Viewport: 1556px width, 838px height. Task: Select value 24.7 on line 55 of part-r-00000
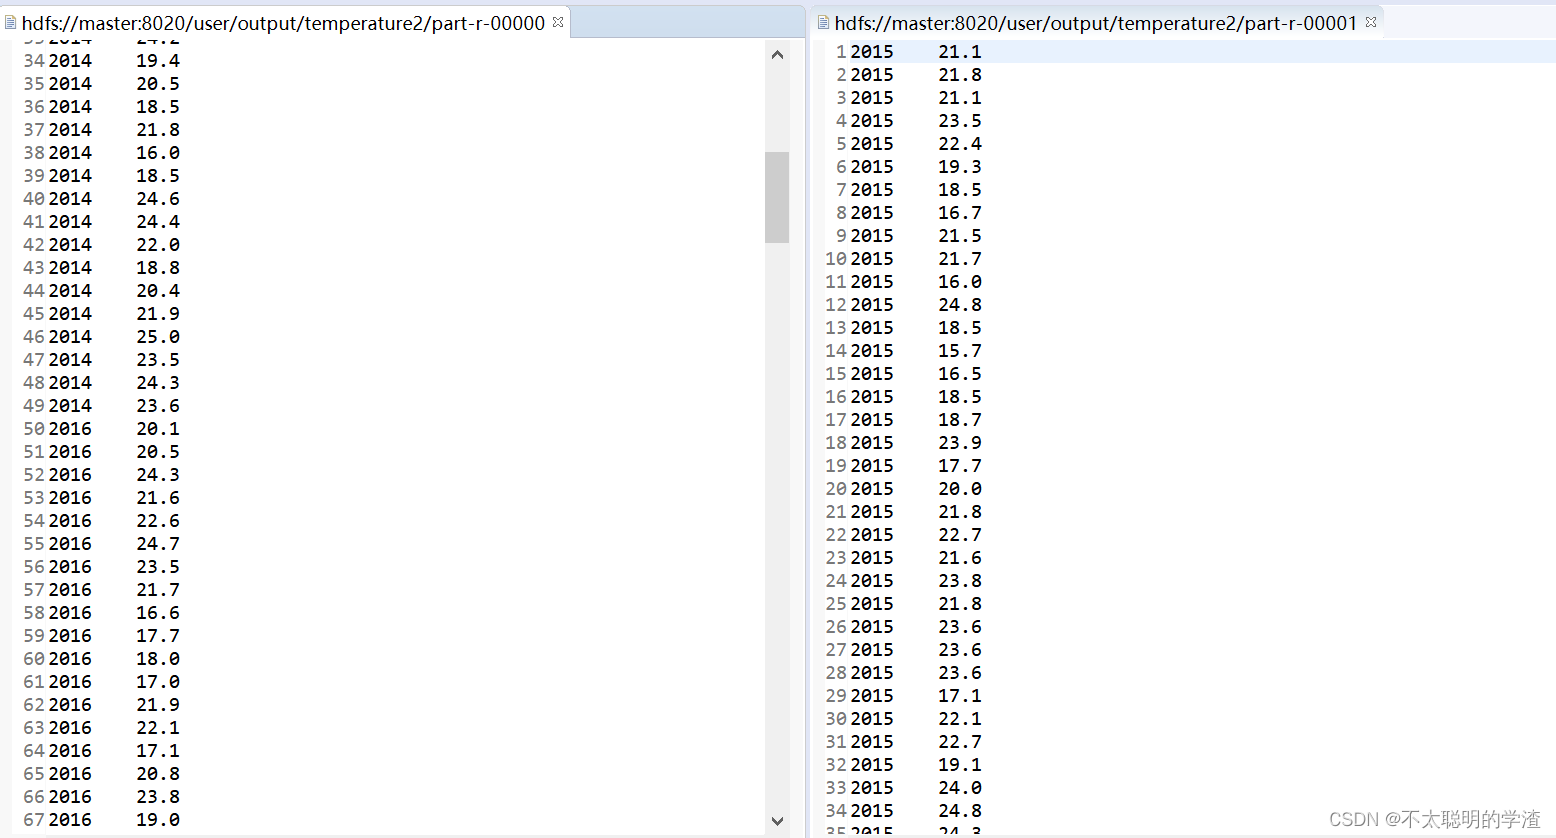[x=158, y=544]
